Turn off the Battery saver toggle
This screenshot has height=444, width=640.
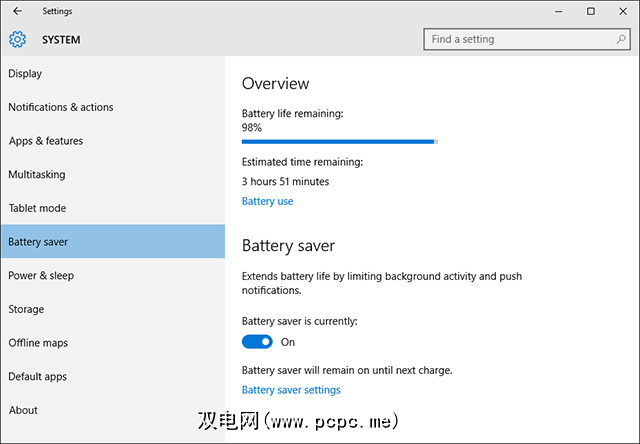coord(257,342)
